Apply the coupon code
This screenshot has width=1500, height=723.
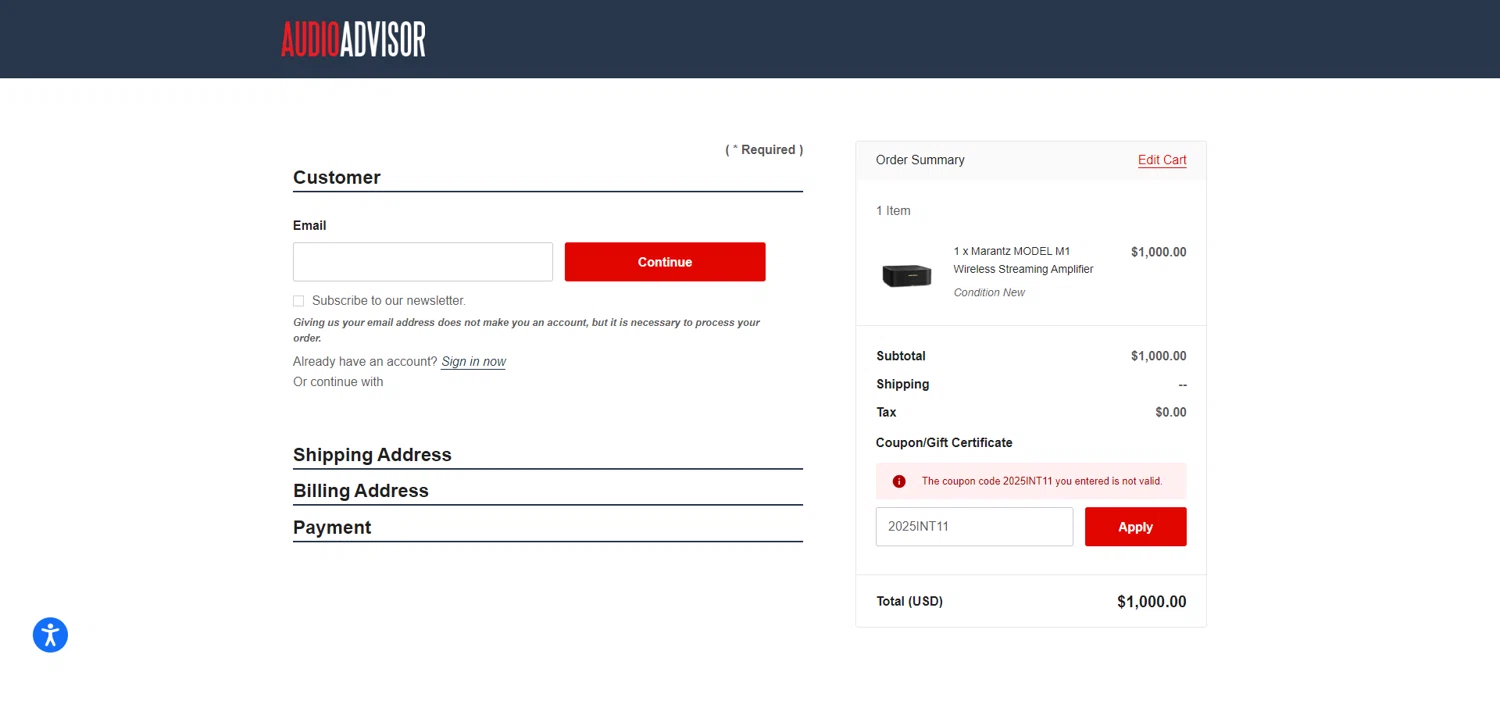pyautogui.click(x=1136, y=527)
